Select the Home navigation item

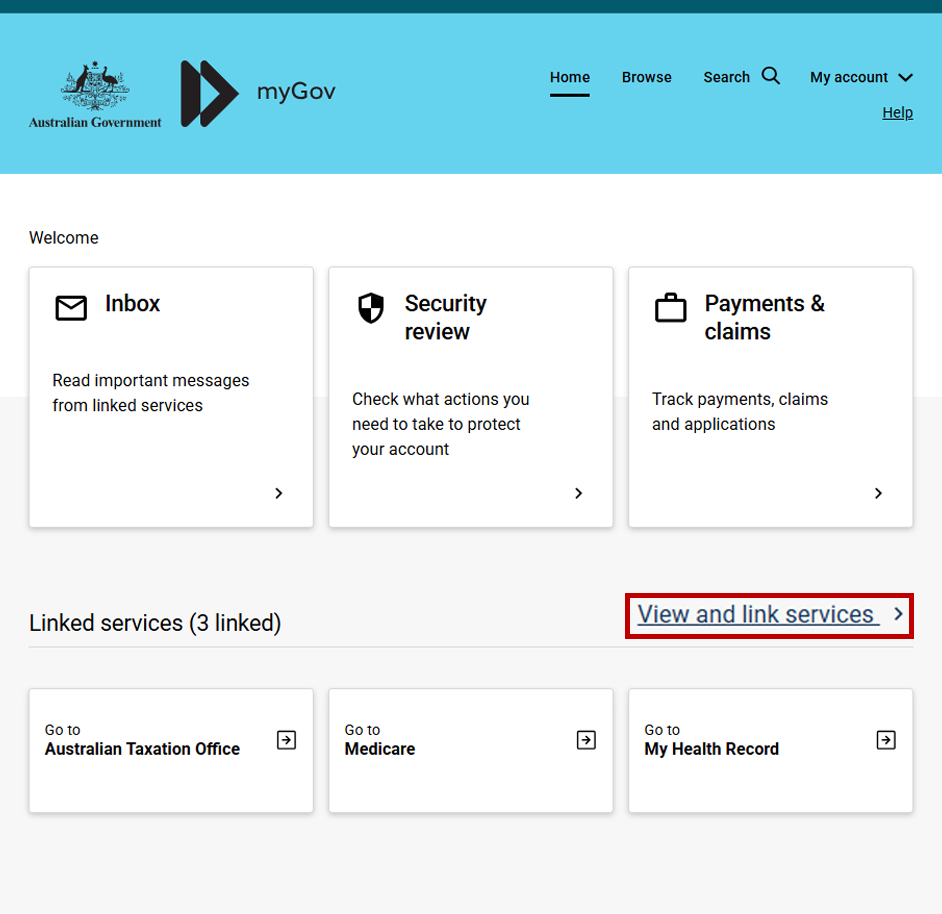[x=569, y=77]
